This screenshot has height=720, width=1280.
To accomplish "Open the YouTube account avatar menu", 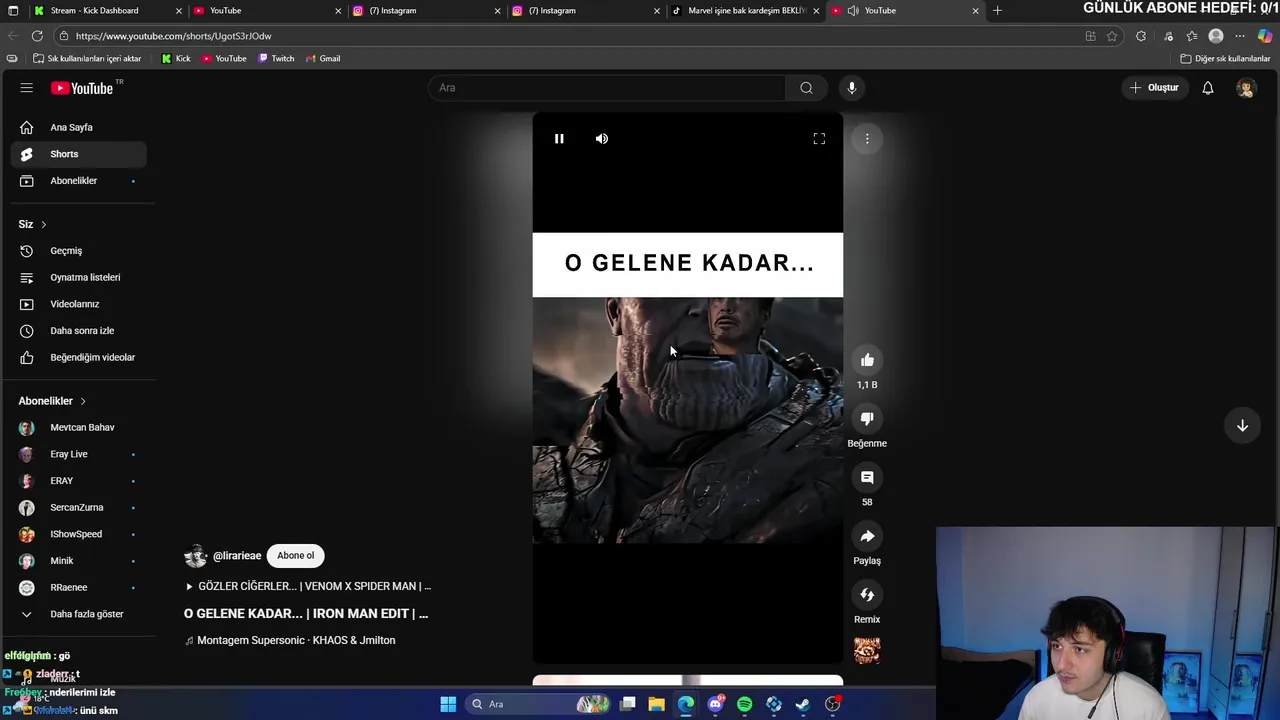I will pyautogui.click(x=1246, y=88).
